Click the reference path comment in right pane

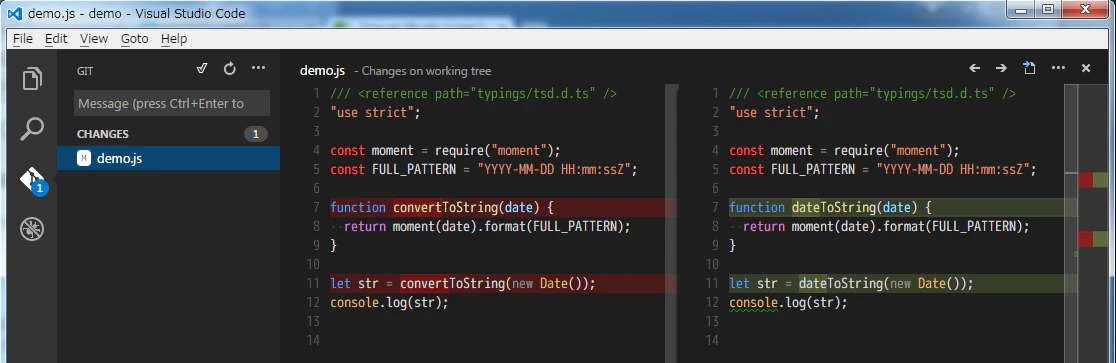873,93
